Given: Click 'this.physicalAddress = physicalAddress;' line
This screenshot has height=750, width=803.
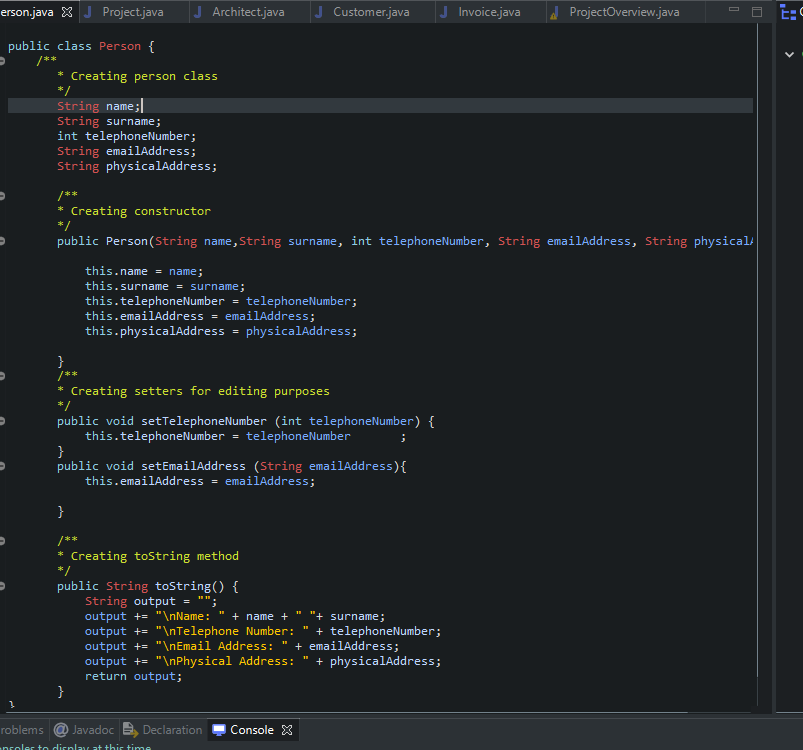Looking at the screenshot, I should click(x=221, y=331).
